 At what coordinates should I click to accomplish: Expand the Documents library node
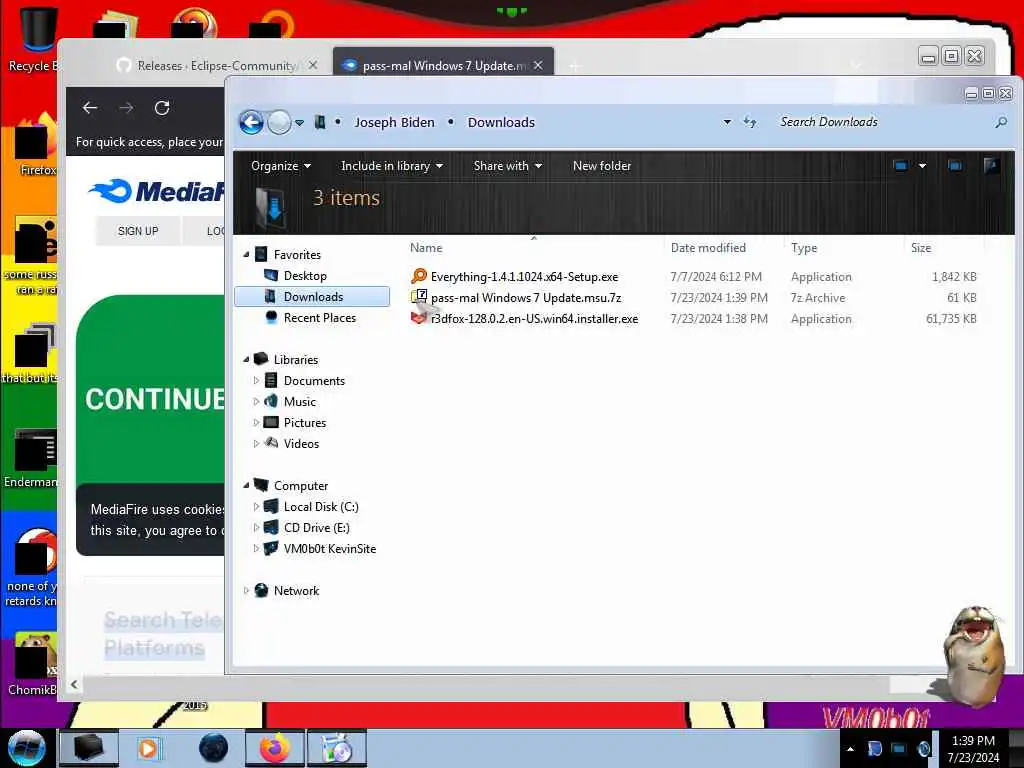point(256,381)
